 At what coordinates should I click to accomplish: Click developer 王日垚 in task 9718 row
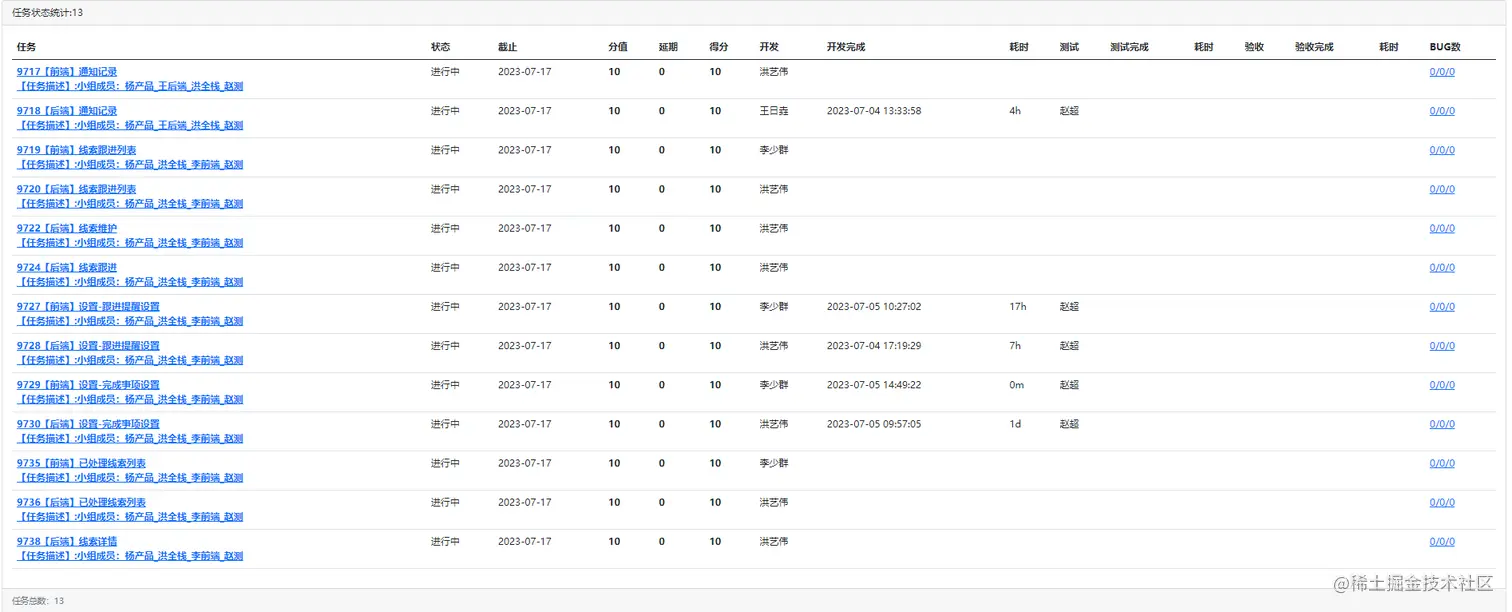tap(774, 111)
